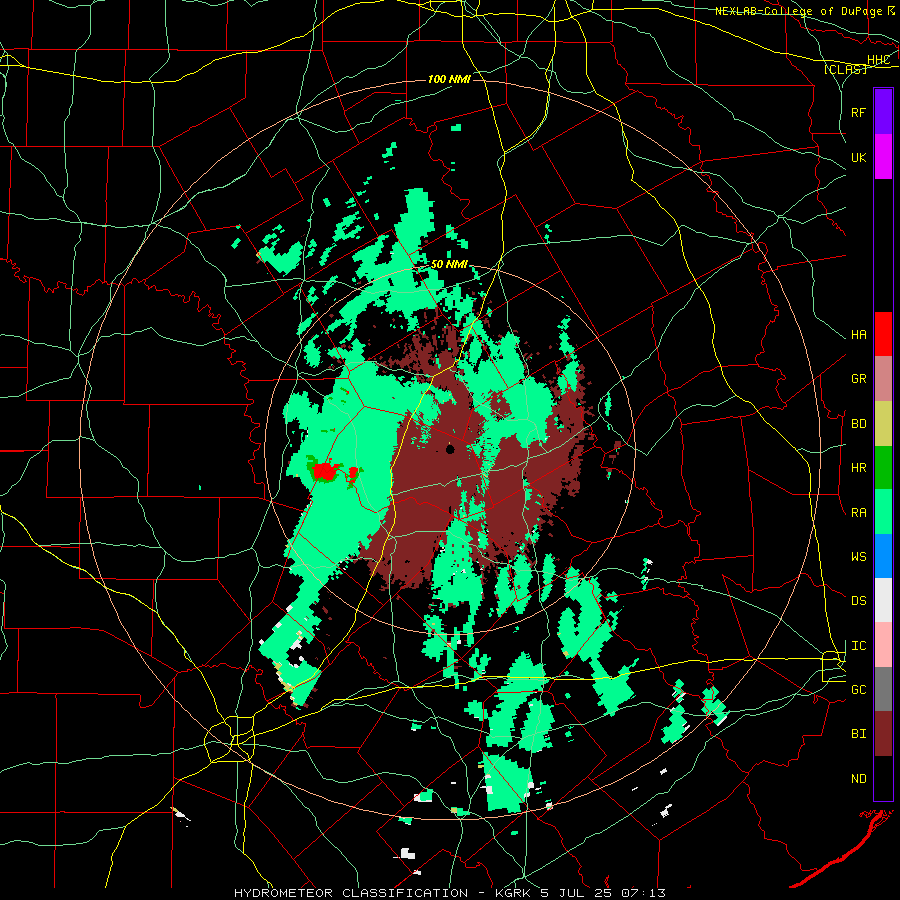The height and width of the screenshot is (900, 900).
Task: Click the GR legend color swatch
Action: pos(883,379)
